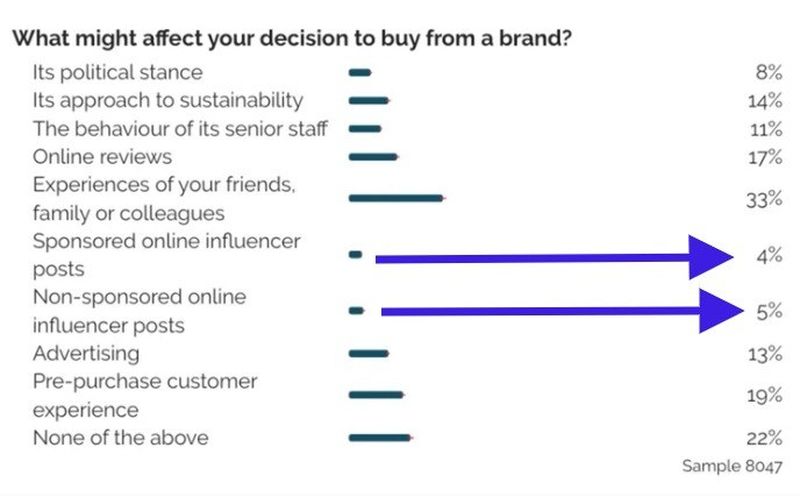Click the Advertising bar

pyautogui.click(x=369, y=353)
